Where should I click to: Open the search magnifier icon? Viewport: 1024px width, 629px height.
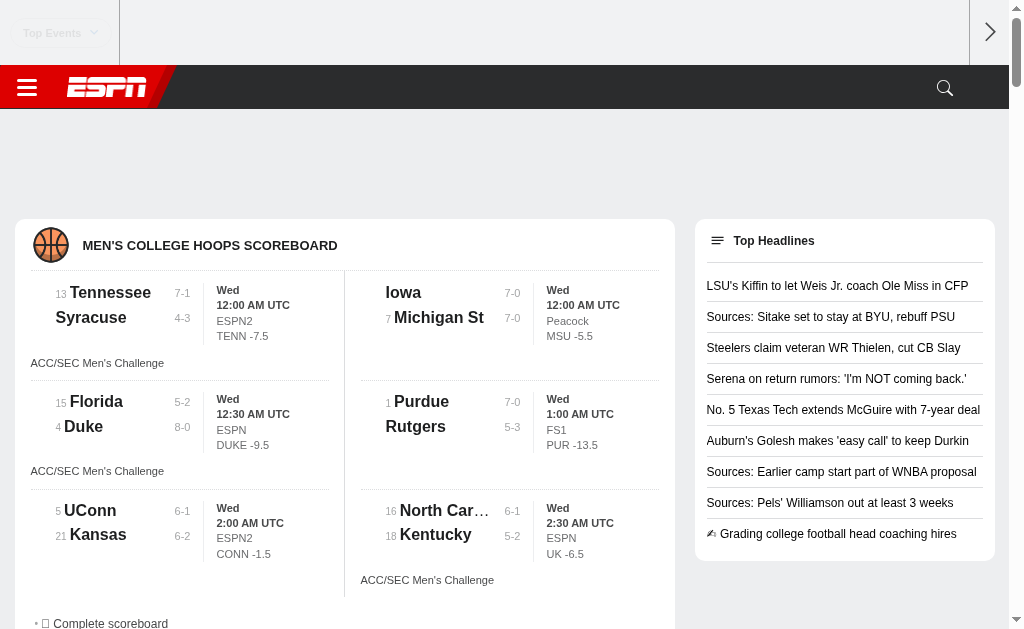[x=944, y=88]
